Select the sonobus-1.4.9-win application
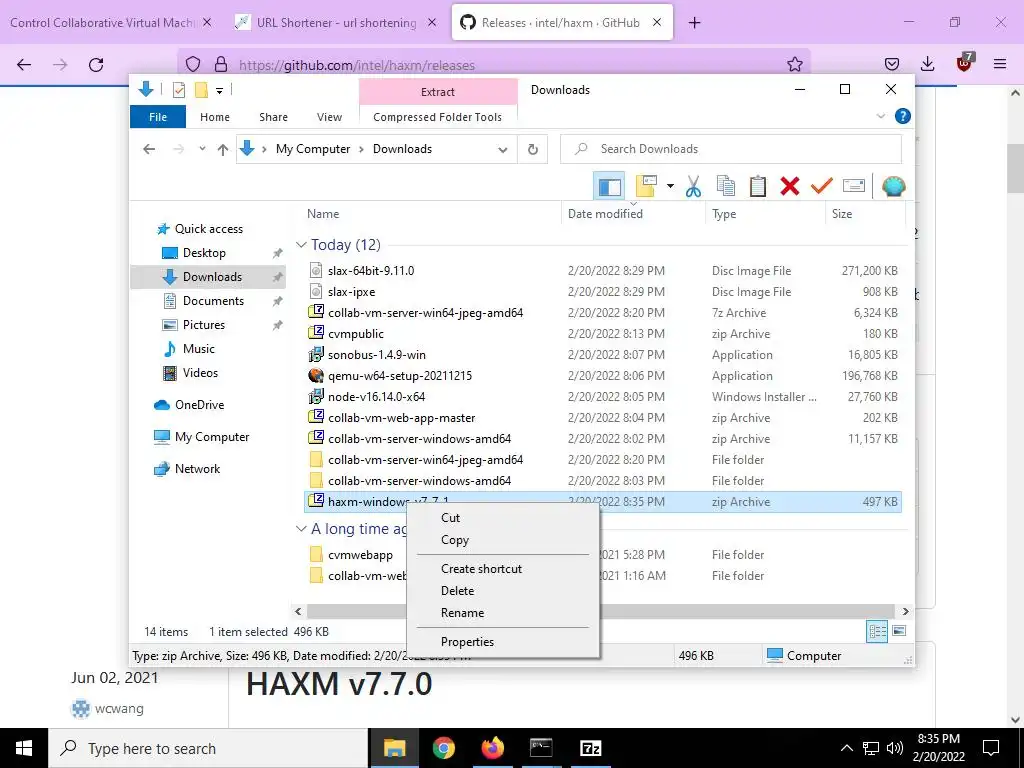1024x768 pixels. click(377, 355)
